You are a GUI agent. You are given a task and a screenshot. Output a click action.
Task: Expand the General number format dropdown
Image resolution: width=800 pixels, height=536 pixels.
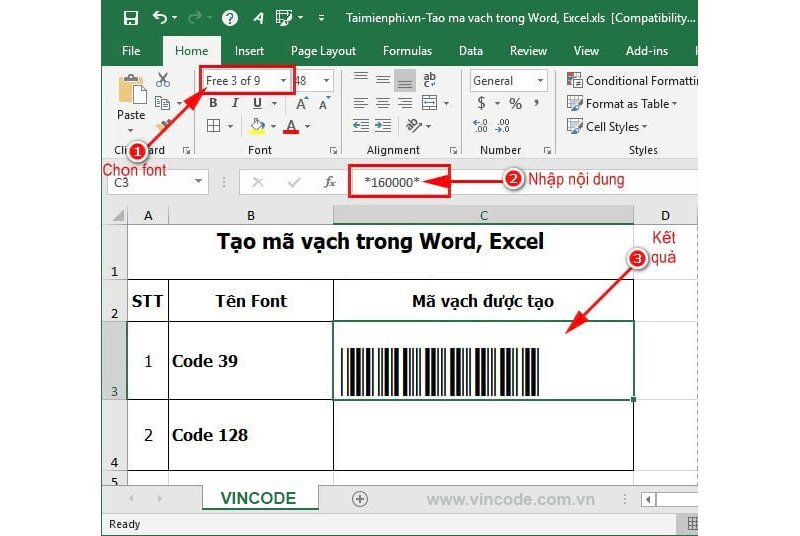coord(540,81)
